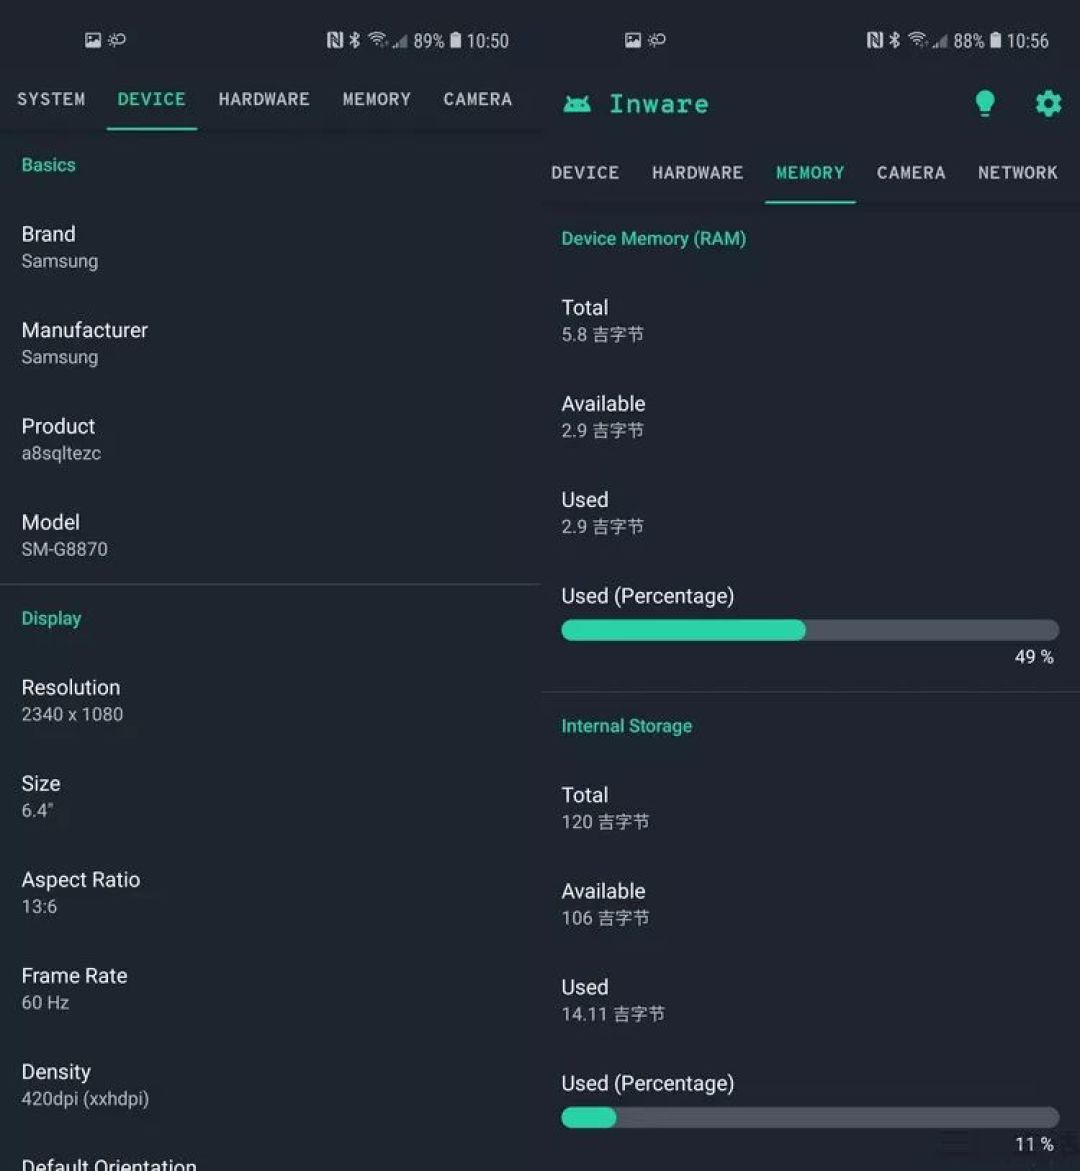Switch to the SYSTEM tab
The image size is (1080, 1171).
pos(51,99)
